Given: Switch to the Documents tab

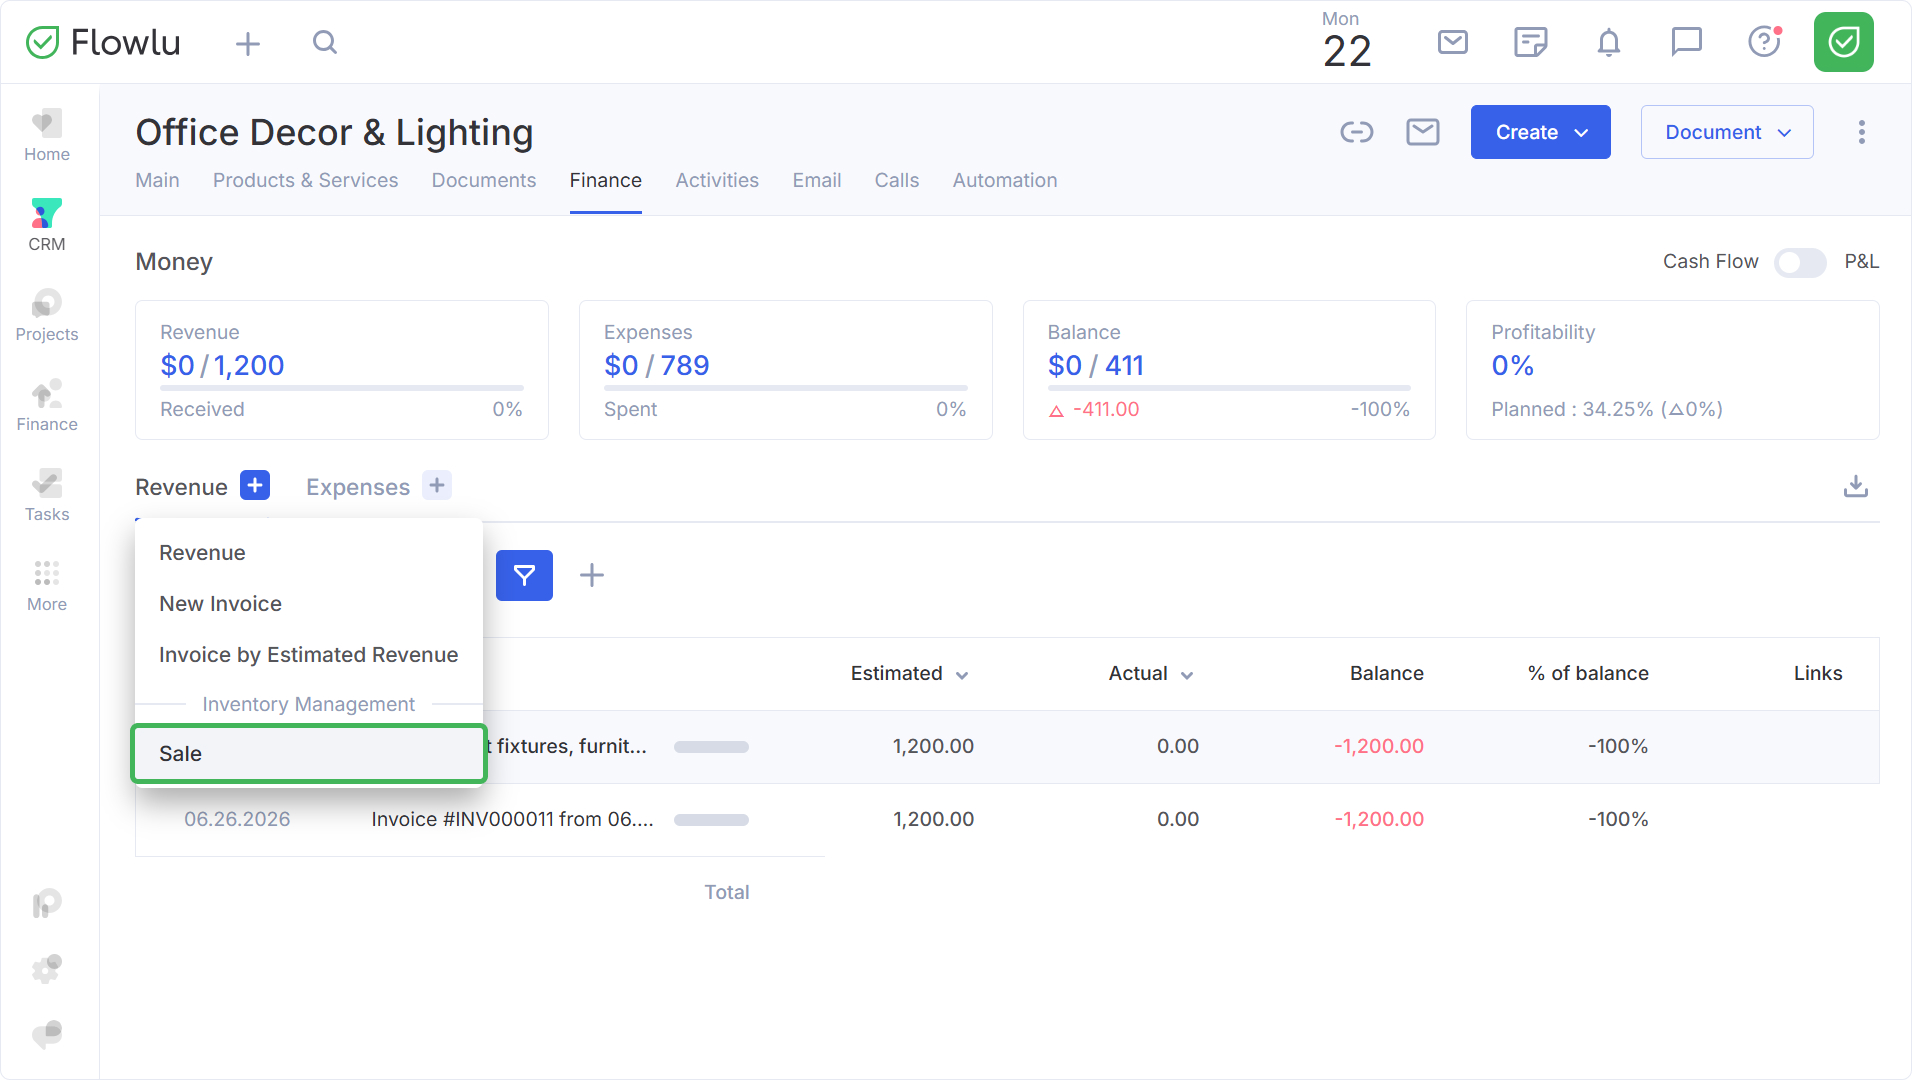Looking at the screenshot, I should (484, 180).
